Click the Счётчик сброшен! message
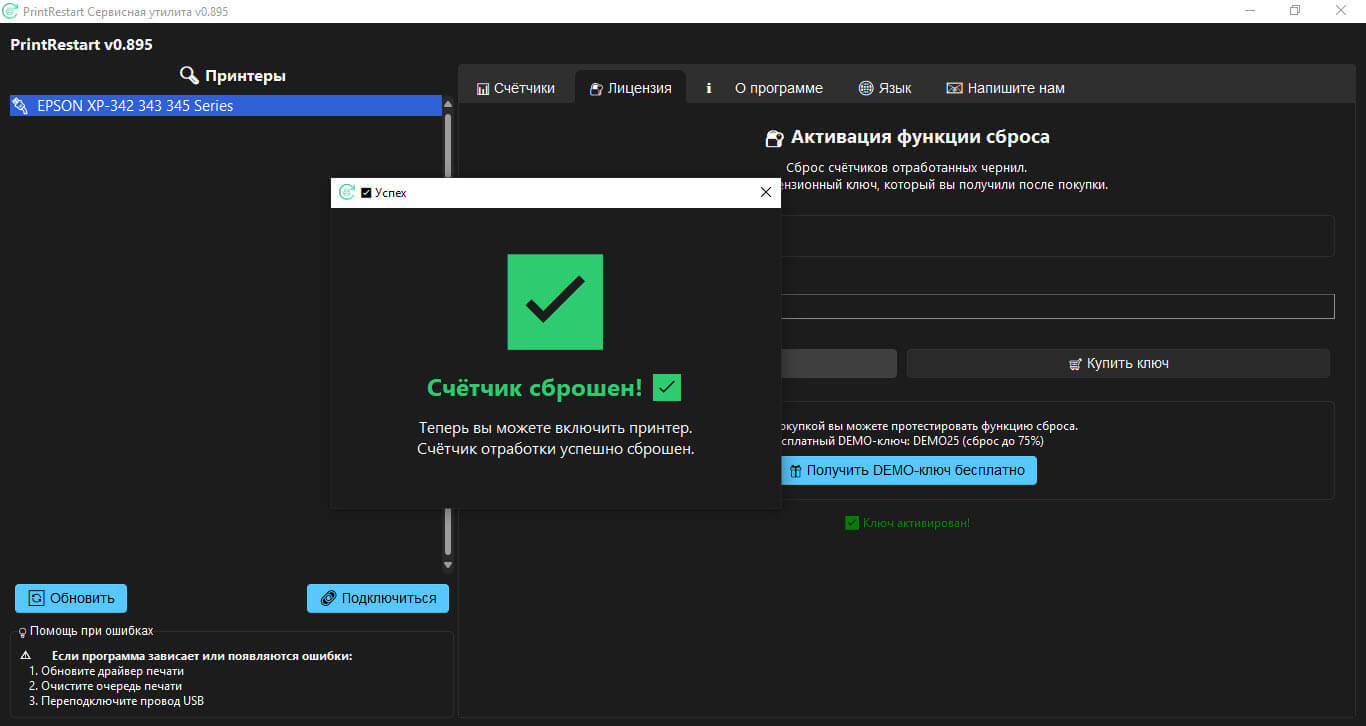Viewport: 1366px width, 726px height. tap(535, 388)
